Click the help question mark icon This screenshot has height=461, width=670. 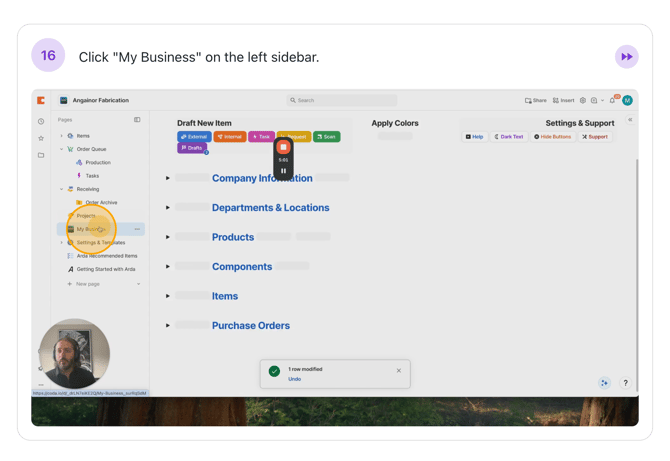tap(625, 383)
